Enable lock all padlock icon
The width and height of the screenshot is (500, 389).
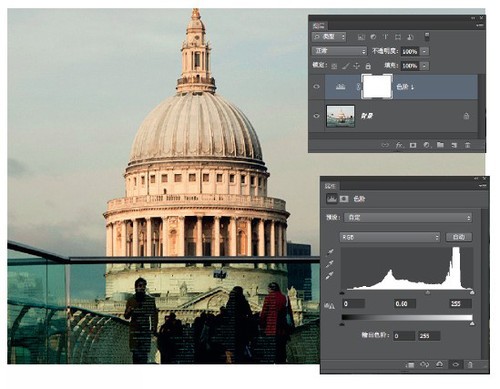[368, 66]
